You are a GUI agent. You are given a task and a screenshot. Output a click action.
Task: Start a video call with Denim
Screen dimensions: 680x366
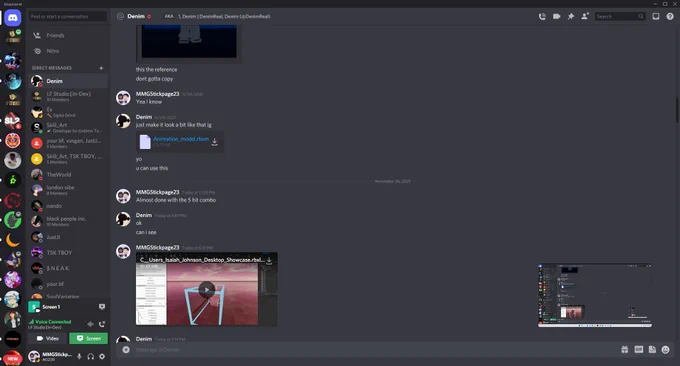point(556,16)
